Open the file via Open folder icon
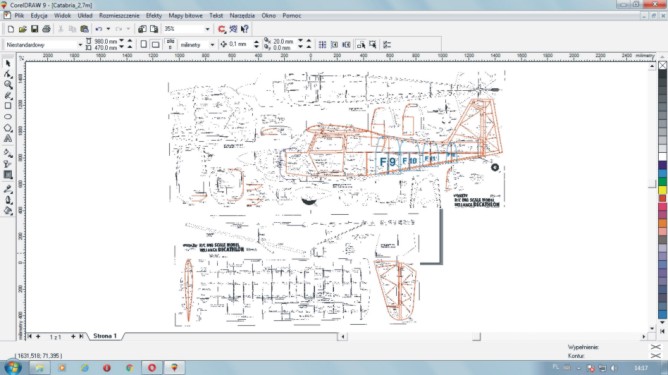Viewport: 668px width, 375px height. pyautogui.click(x=22, y=29)
